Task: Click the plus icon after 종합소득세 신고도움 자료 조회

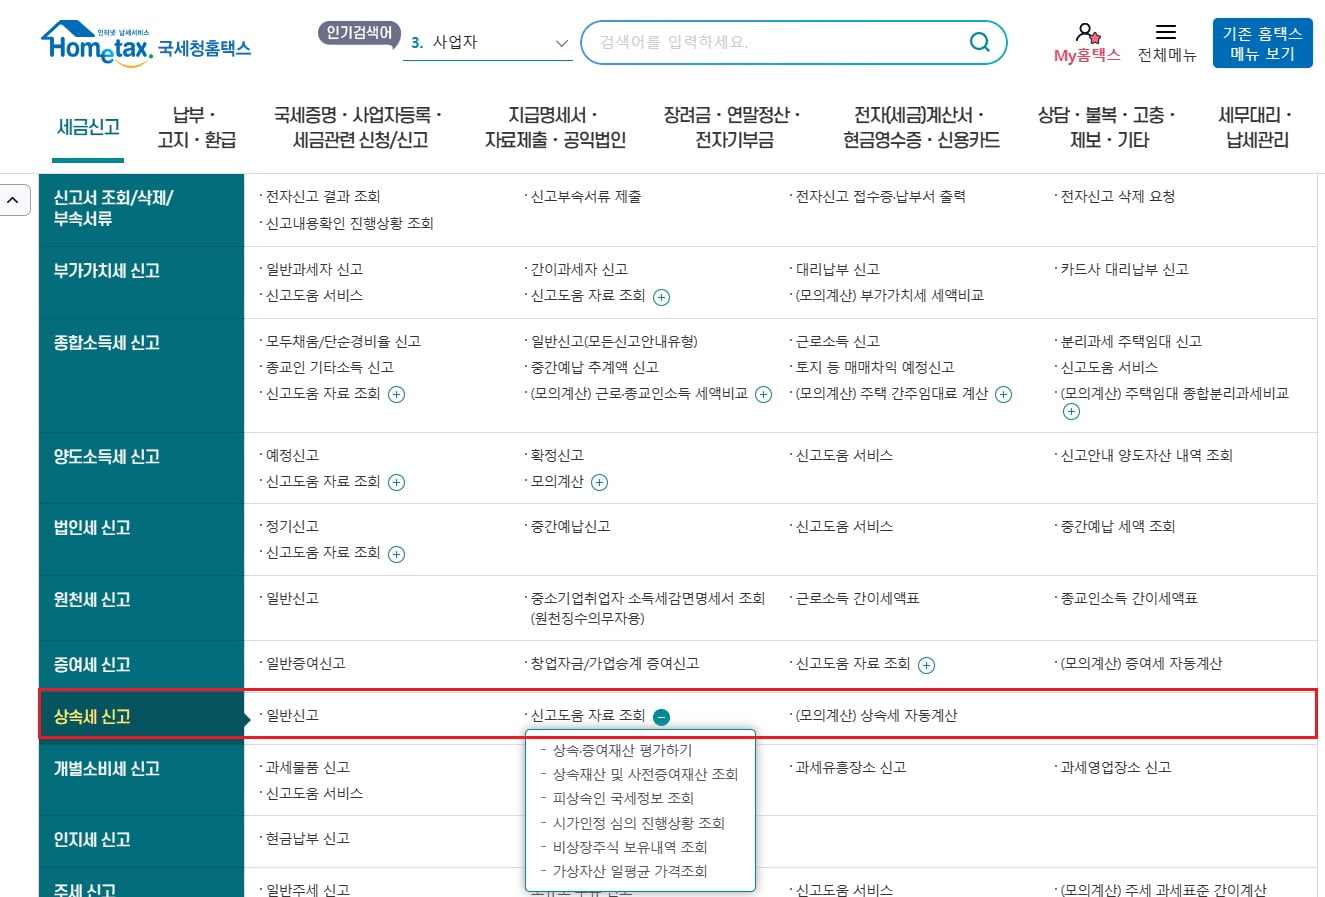Action: [396, 394]
